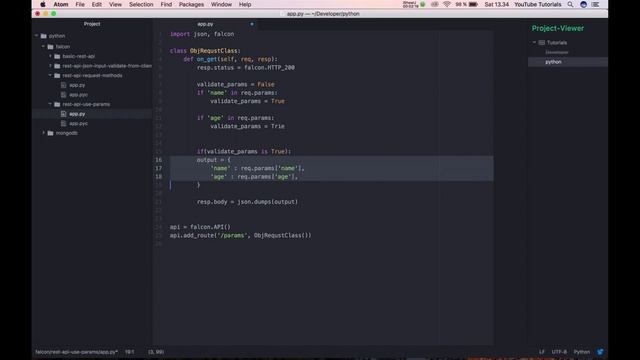Expand the mongodb folder arrow

[x=44, y=133]
